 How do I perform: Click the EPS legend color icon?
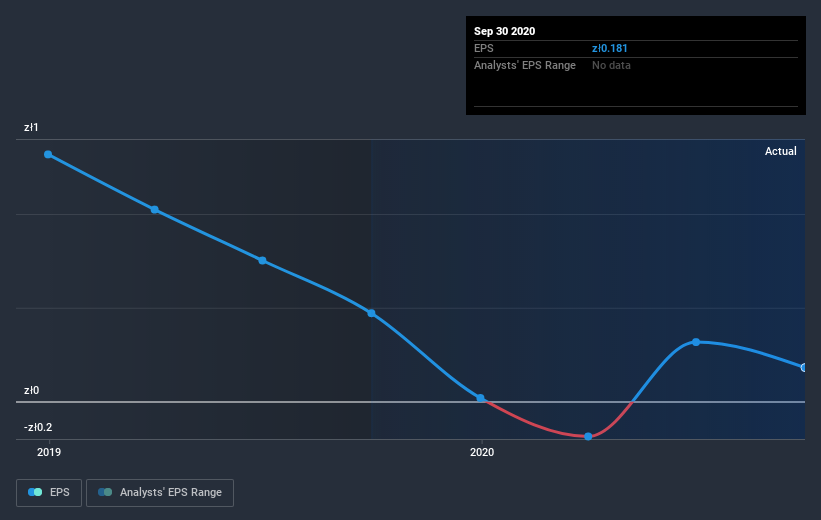tap(35, 492)
